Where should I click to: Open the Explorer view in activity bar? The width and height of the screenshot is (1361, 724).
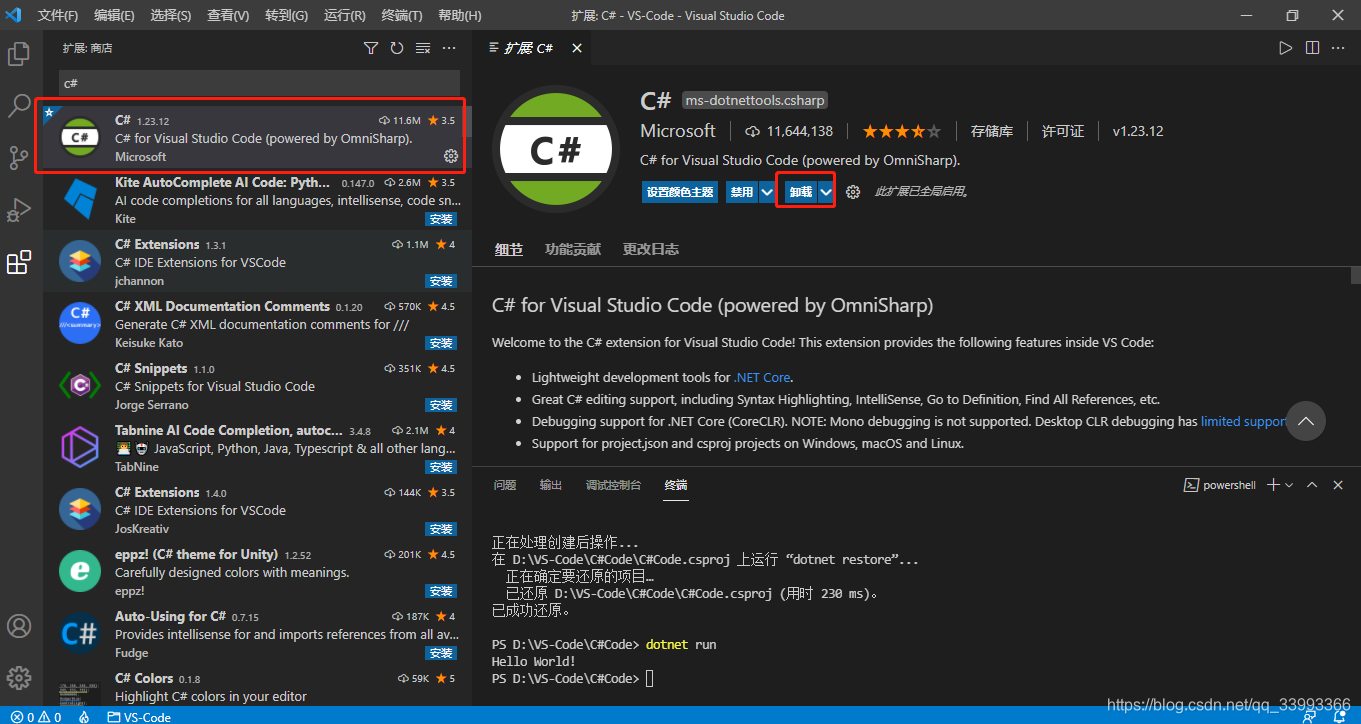pyautogui.click(x=19, y=54)
